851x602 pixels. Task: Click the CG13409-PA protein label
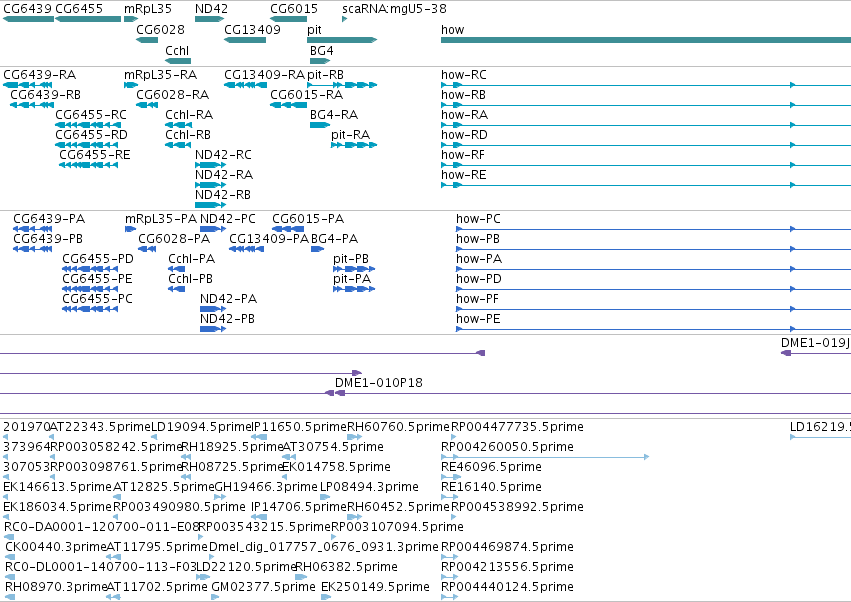pos(269,239)
